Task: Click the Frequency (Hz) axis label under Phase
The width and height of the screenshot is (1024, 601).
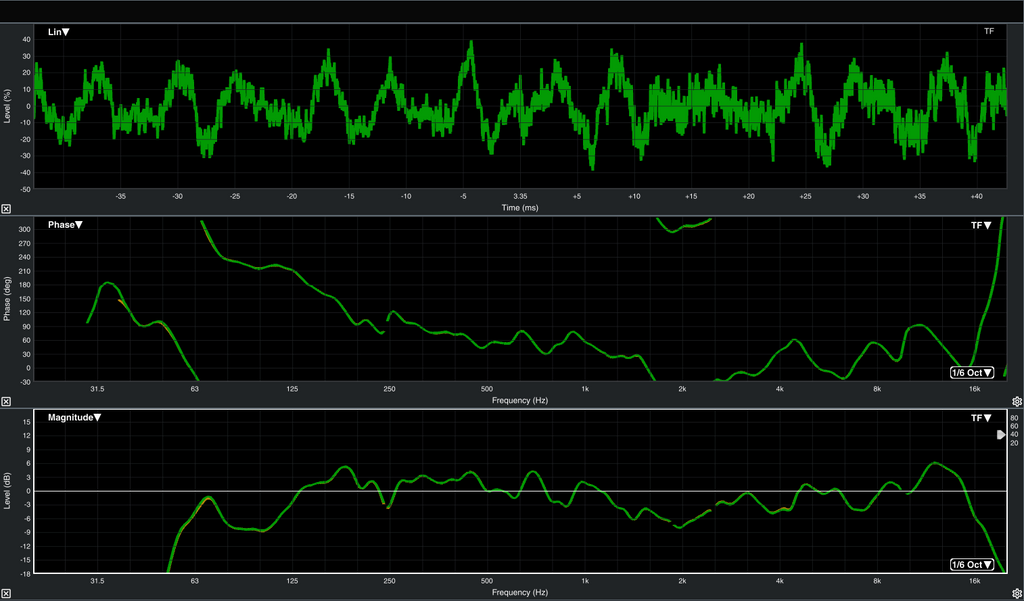Action: pos(519,400)
